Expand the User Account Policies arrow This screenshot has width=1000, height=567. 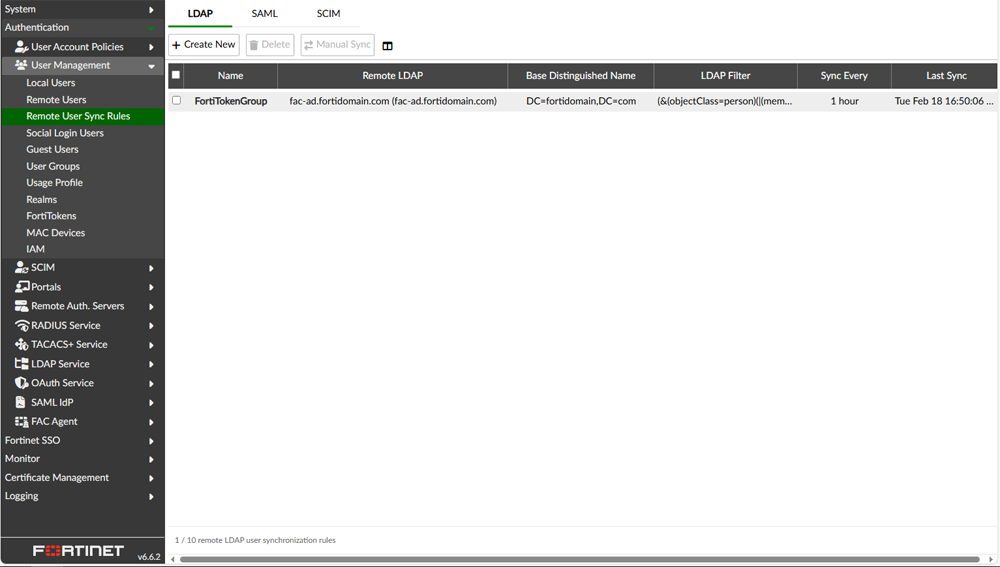point(151,47)
